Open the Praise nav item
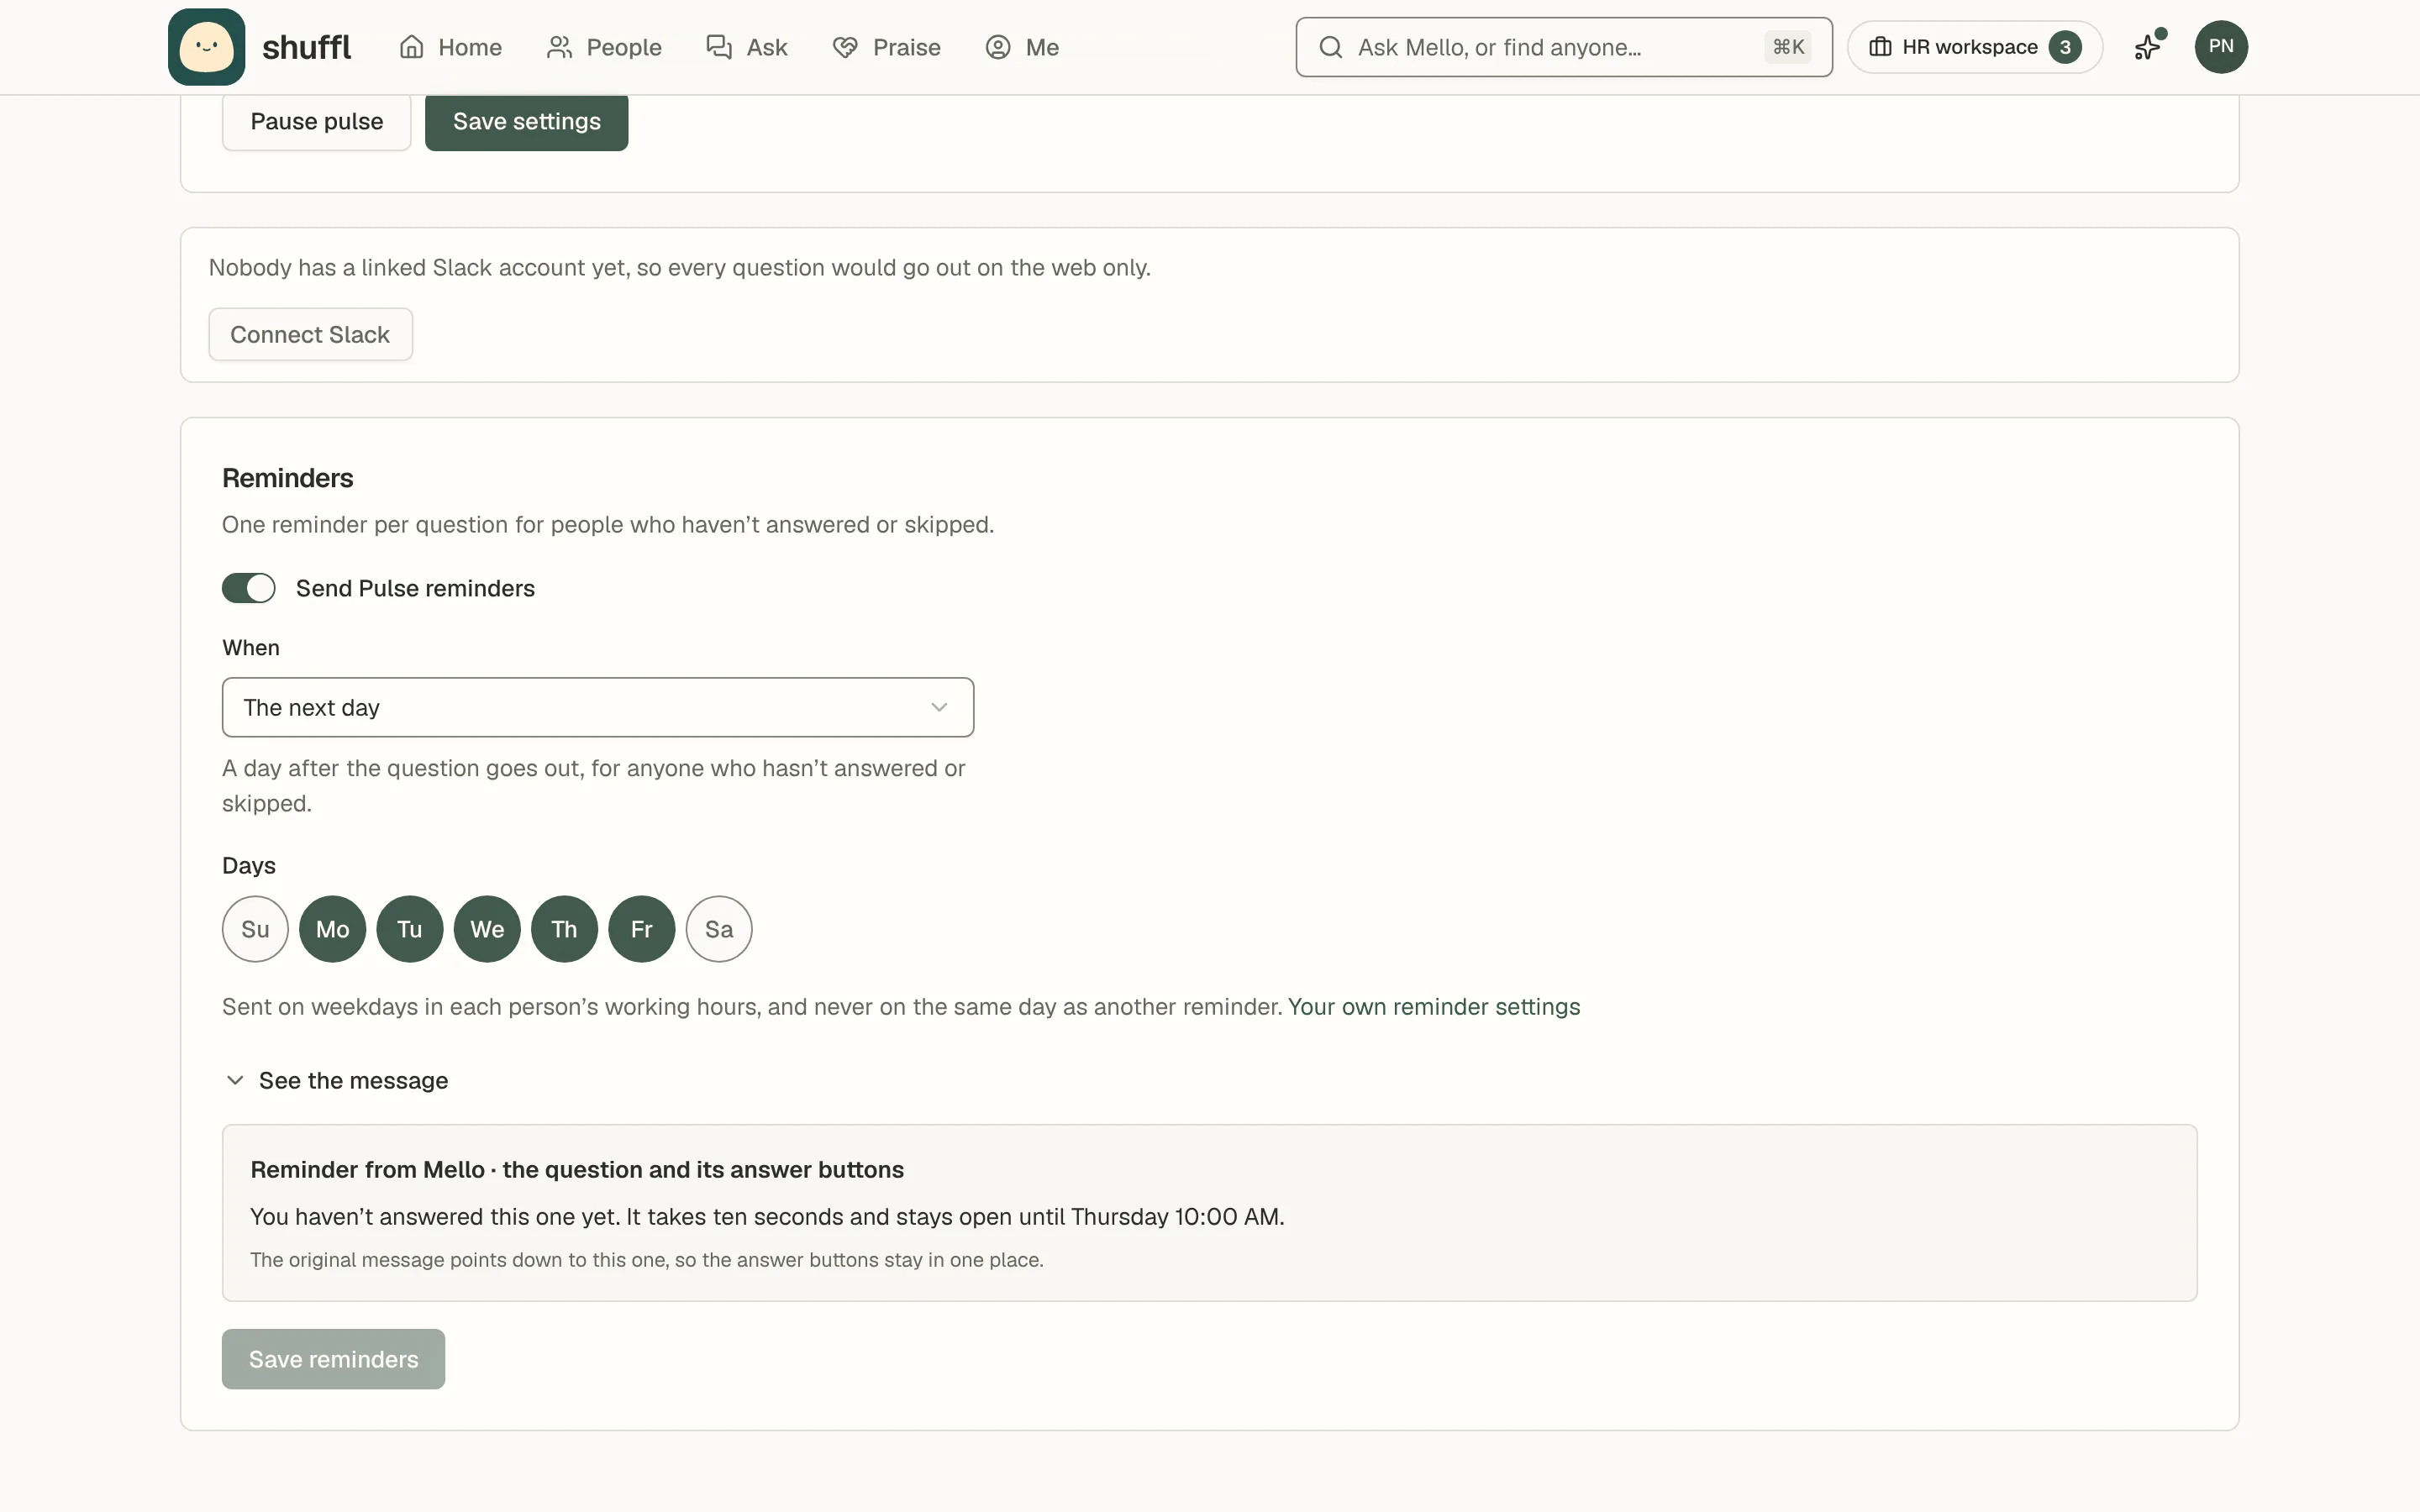2420x1512 pixels. (x=887, y=47)
